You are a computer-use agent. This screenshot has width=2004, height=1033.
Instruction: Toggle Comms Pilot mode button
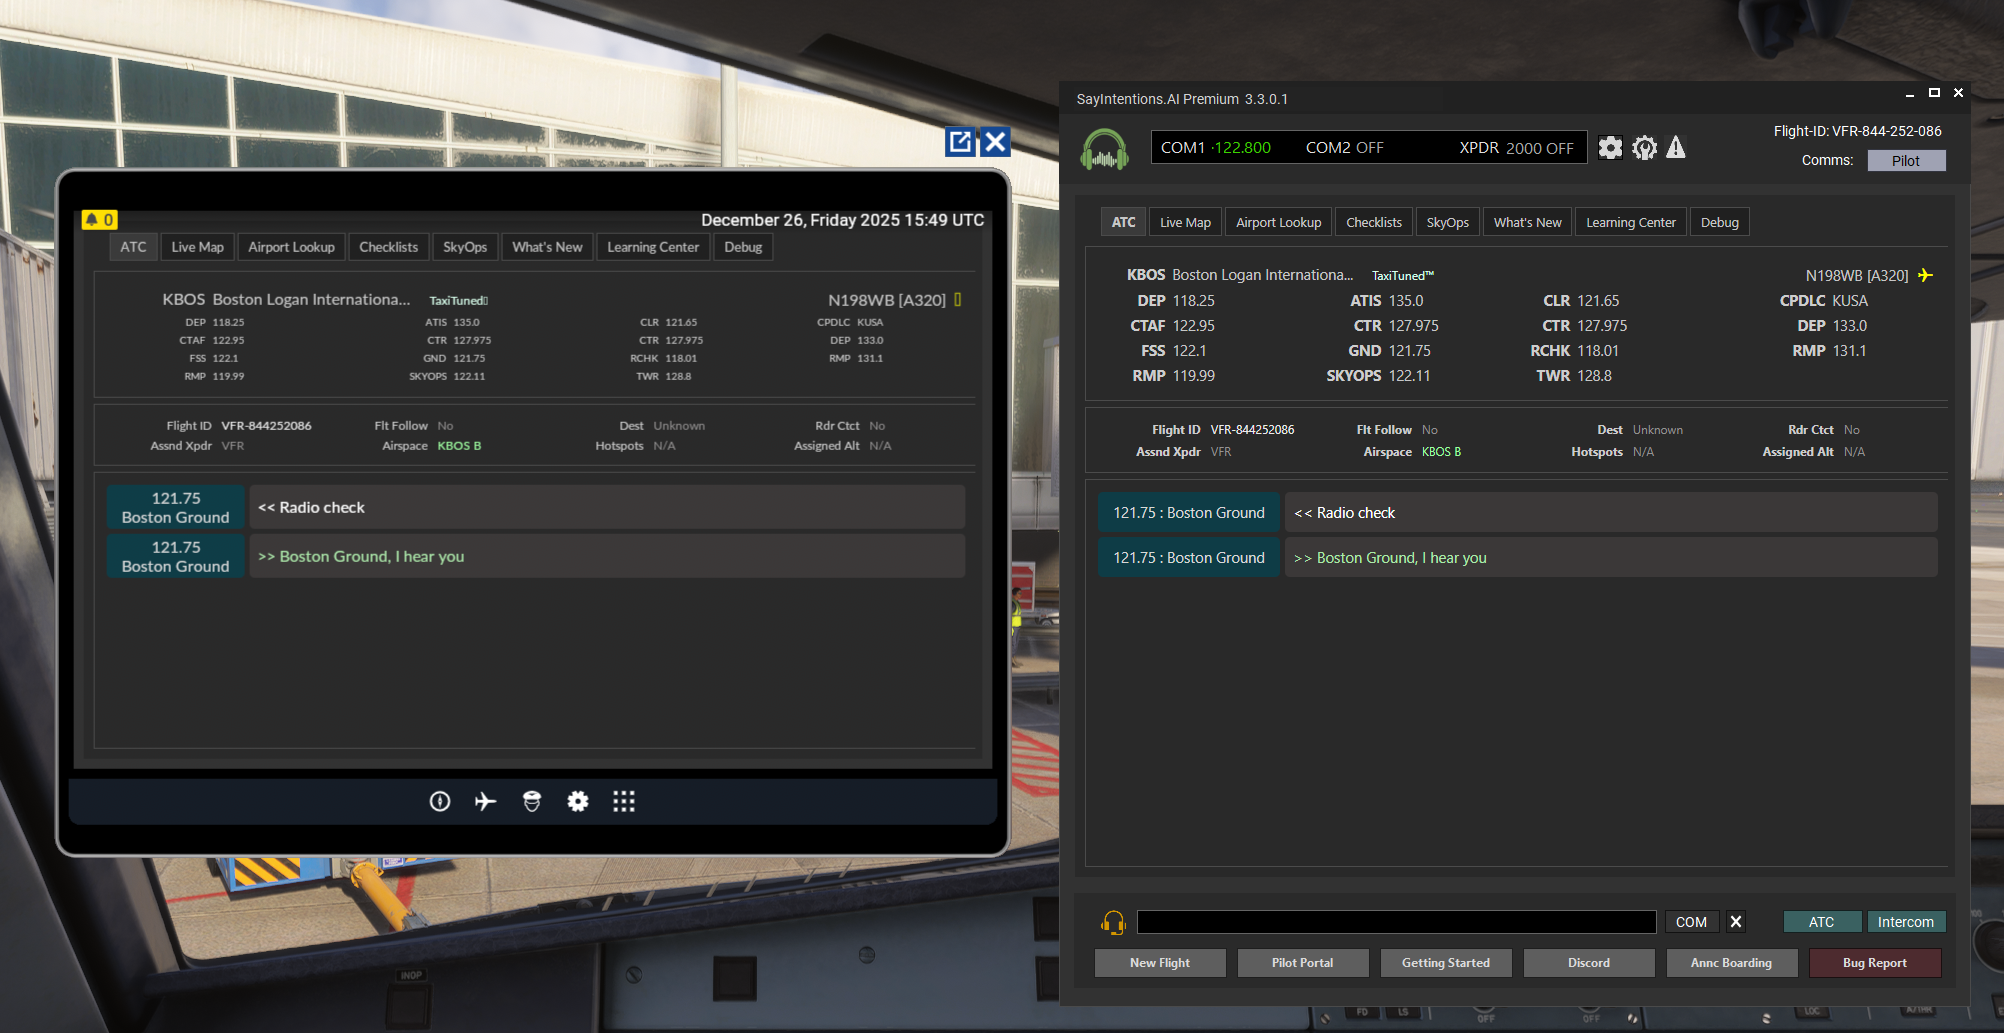pyautogui.click(x=1906, y=161)
